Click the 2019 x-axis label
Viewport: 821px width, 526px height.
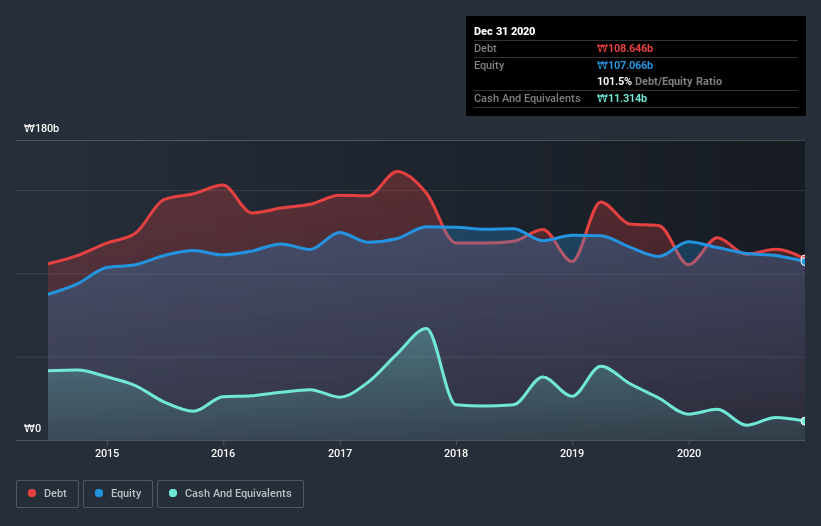pyautogui.click(x=572, y=453)
